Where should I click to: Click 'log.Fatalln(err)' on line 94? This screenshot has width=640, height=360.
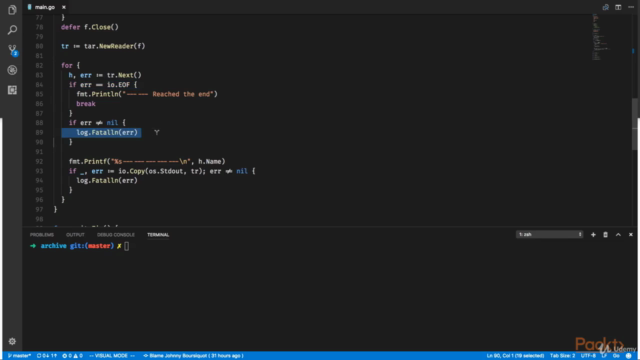(107, 180)
